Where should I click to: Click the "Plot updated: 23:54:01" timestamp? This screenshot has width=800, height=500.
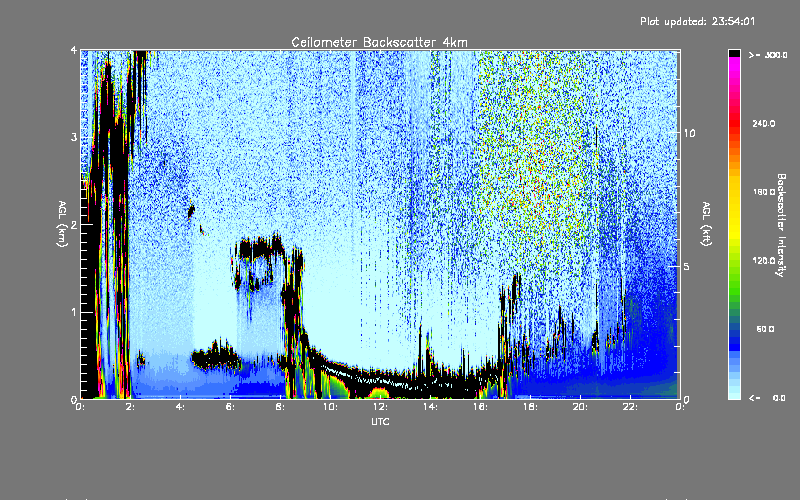coord(697,21)
